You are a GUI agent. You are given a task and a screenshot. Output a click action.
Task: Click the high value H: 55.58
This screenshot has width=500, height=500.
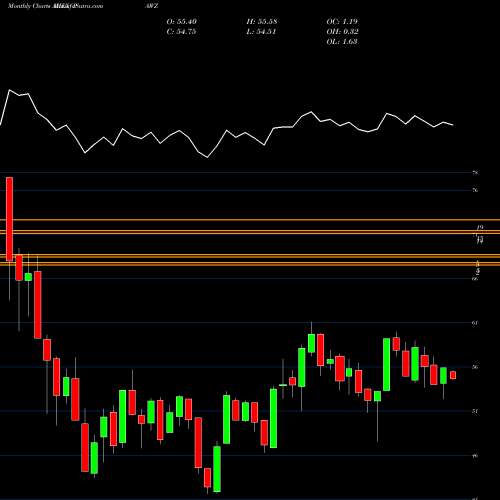(262, 22)
